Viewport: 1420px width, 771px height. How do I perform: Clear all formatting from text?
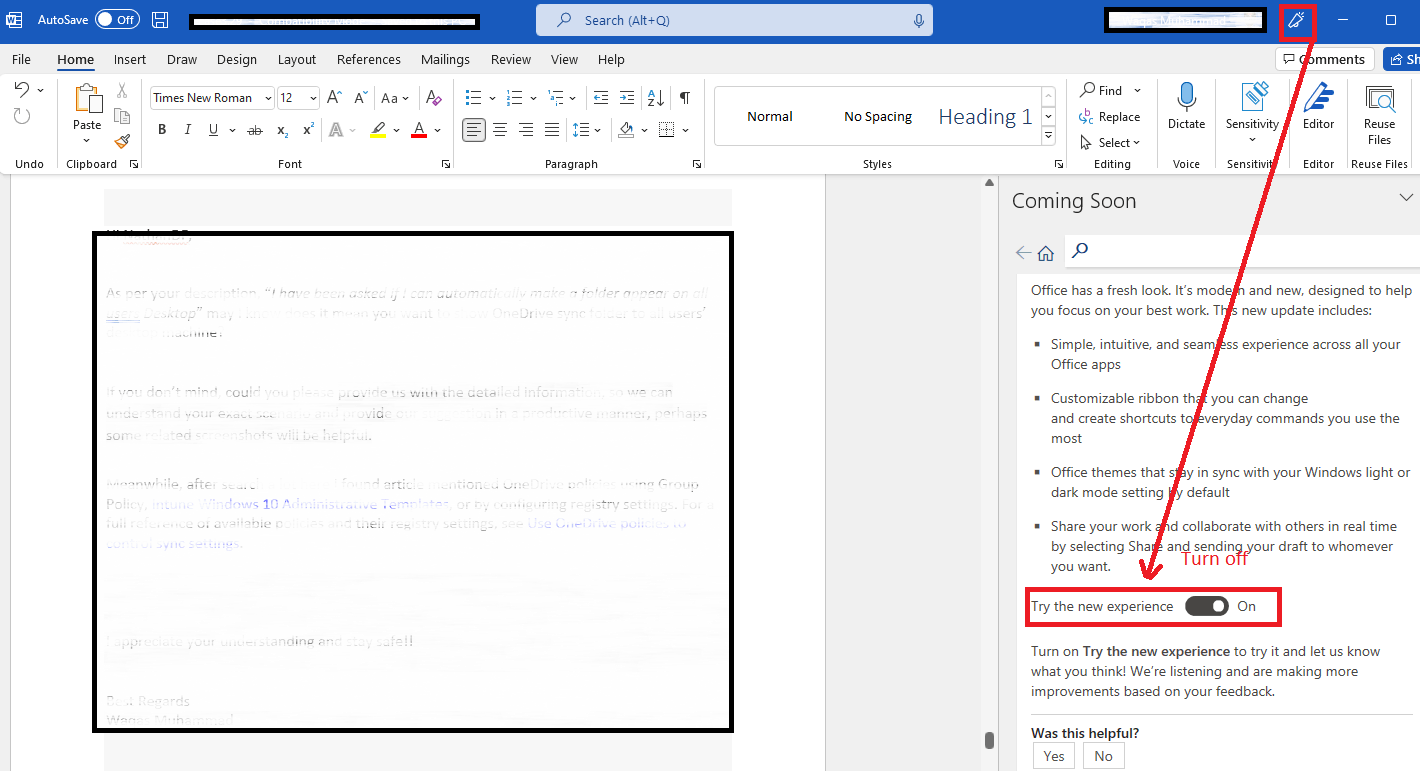click(433, 98)
